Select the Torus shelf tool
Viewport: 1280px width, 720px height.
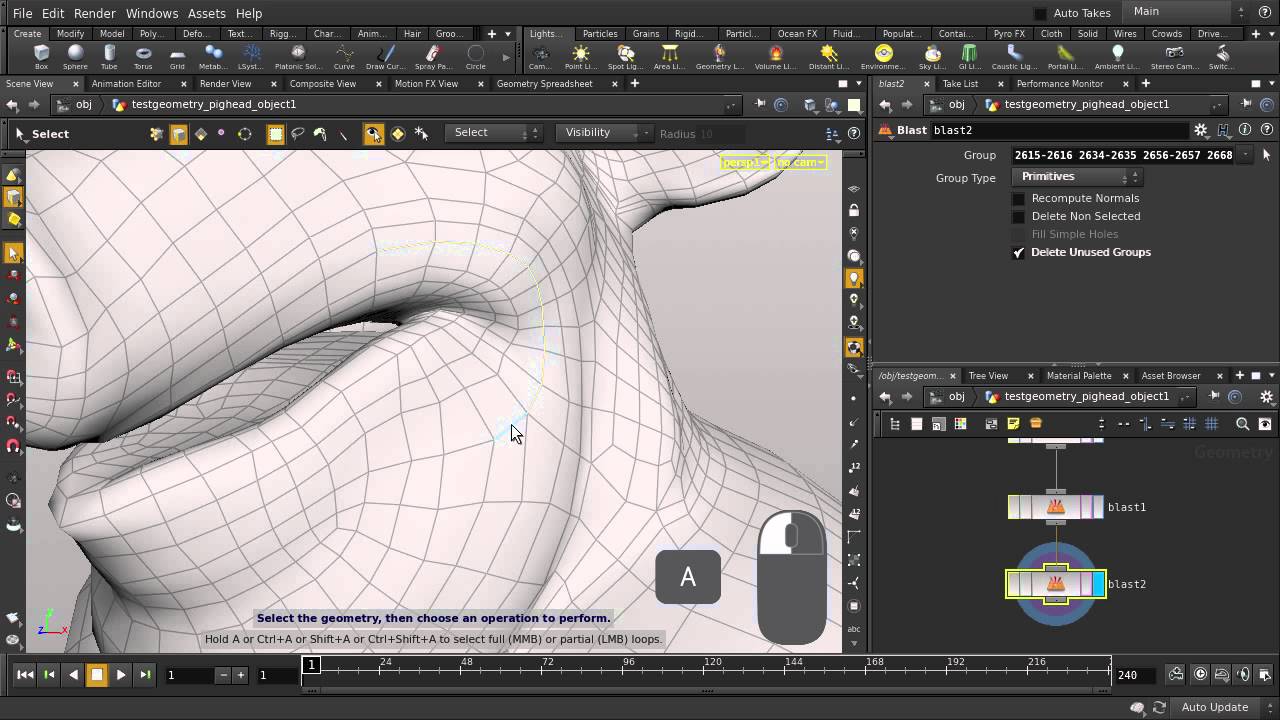tap(143, 56)
